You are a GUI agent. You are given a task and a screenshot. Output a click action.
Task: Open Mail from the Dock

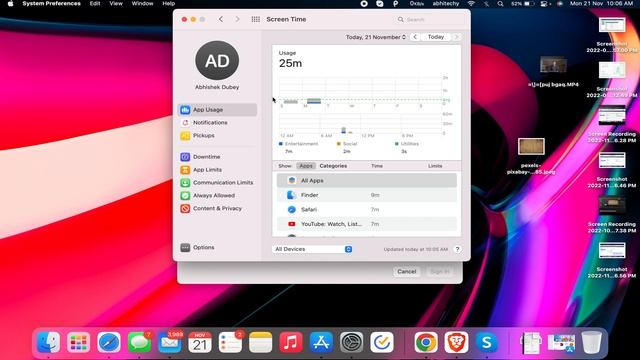pyautogui.click(x=170, y=342)
